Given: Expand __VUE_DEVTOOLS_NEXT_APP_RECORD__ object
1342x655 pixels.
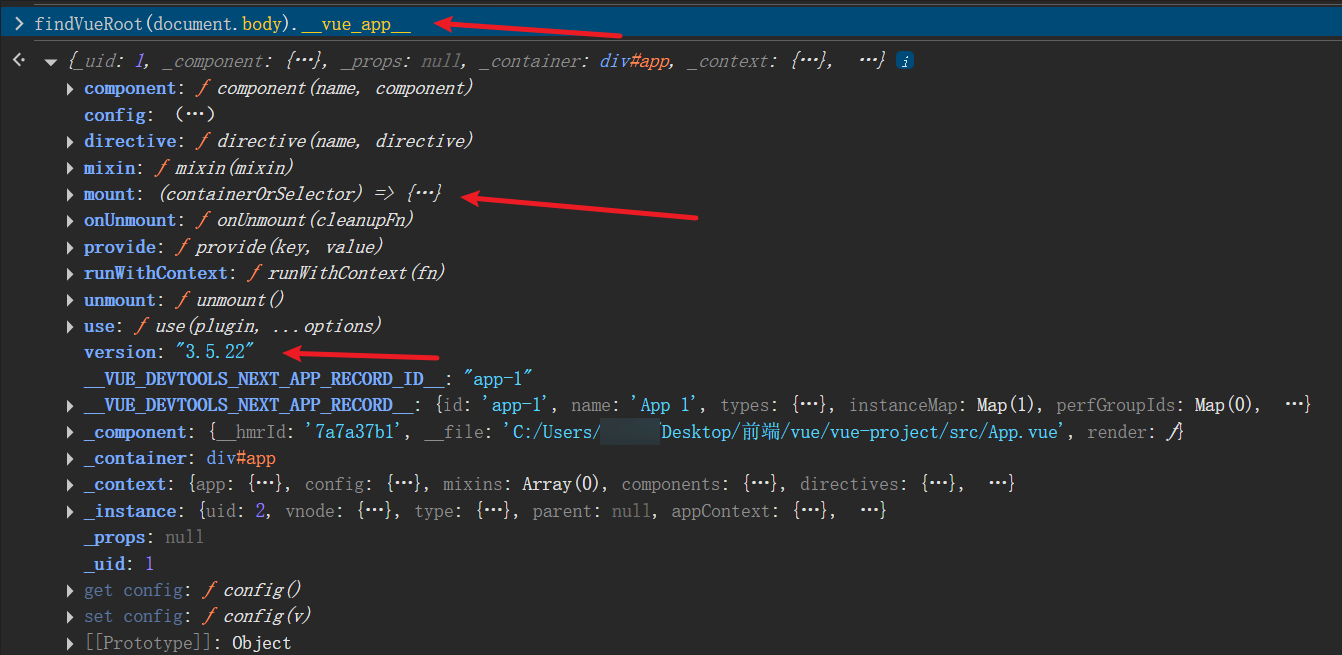Looking at the screenshot, I should pyautogui.click(x=70, y=406).
